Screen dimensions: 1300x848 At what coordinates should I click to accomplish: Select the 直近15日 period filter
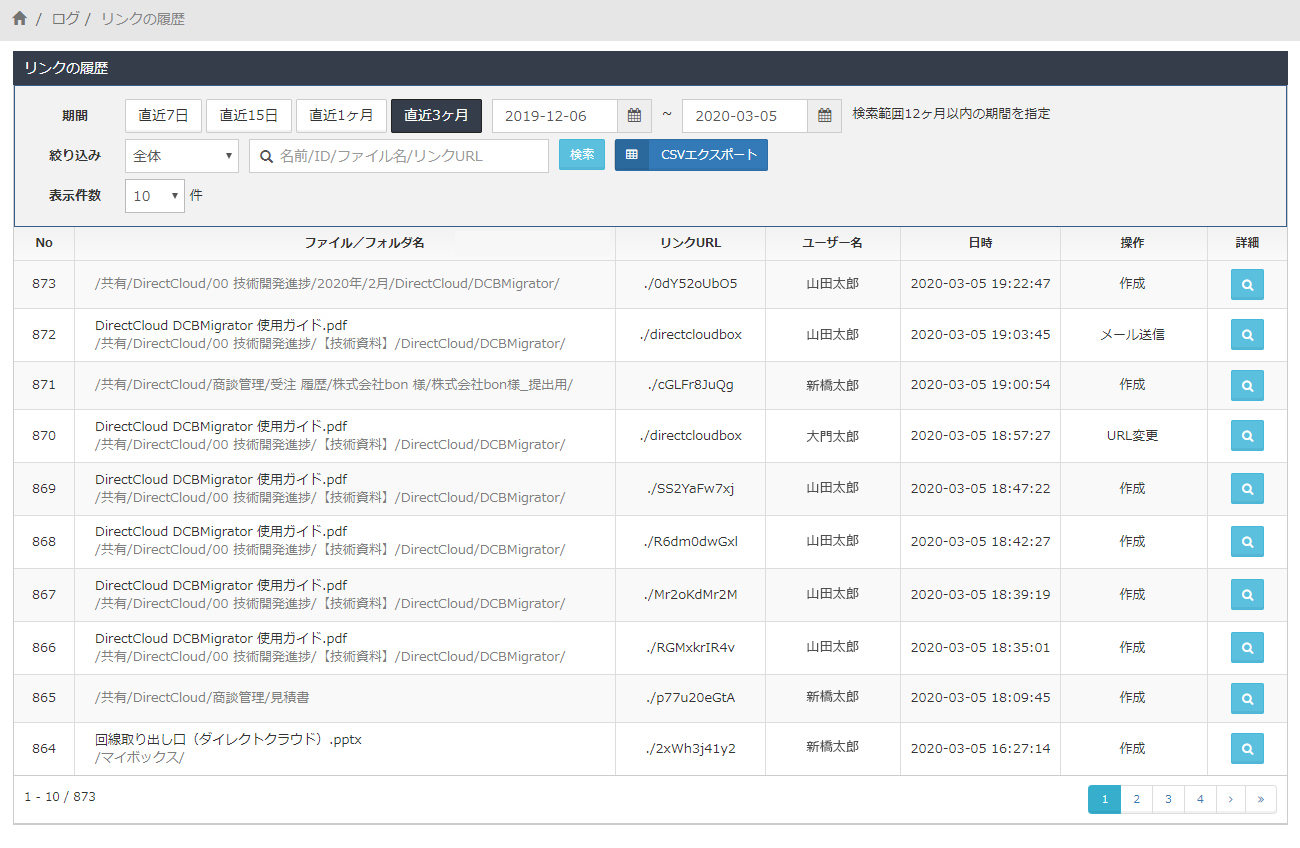click(249, 116)
